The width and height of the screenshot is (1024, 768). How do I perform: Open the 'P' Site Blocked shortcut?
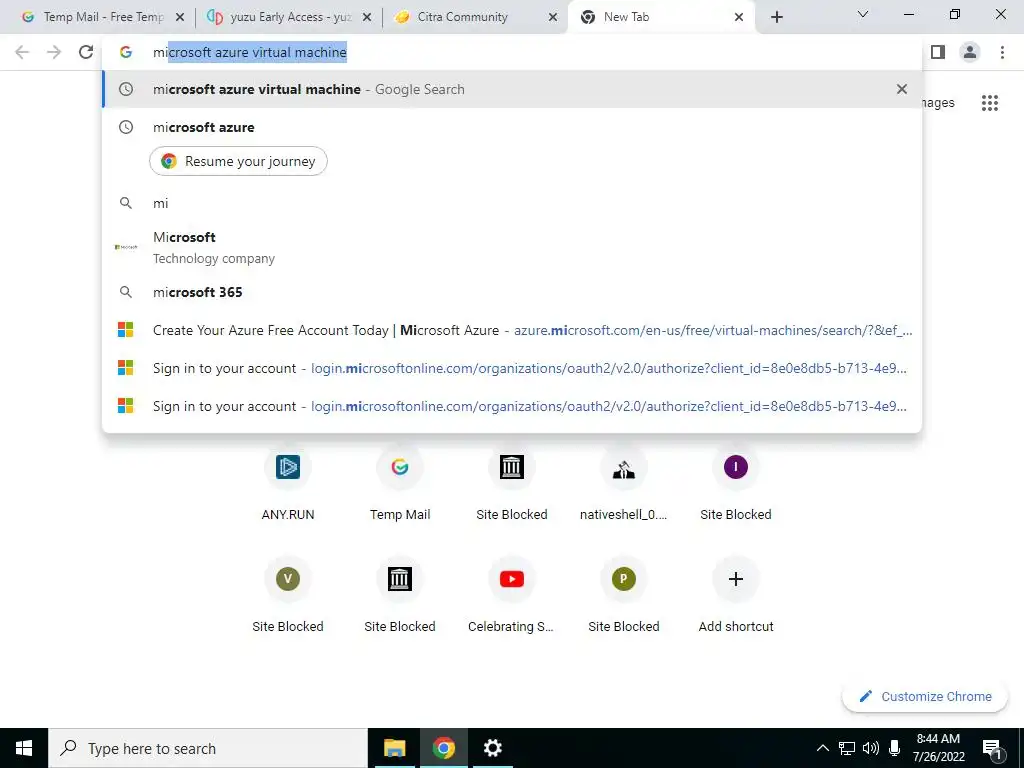(624, 594)
